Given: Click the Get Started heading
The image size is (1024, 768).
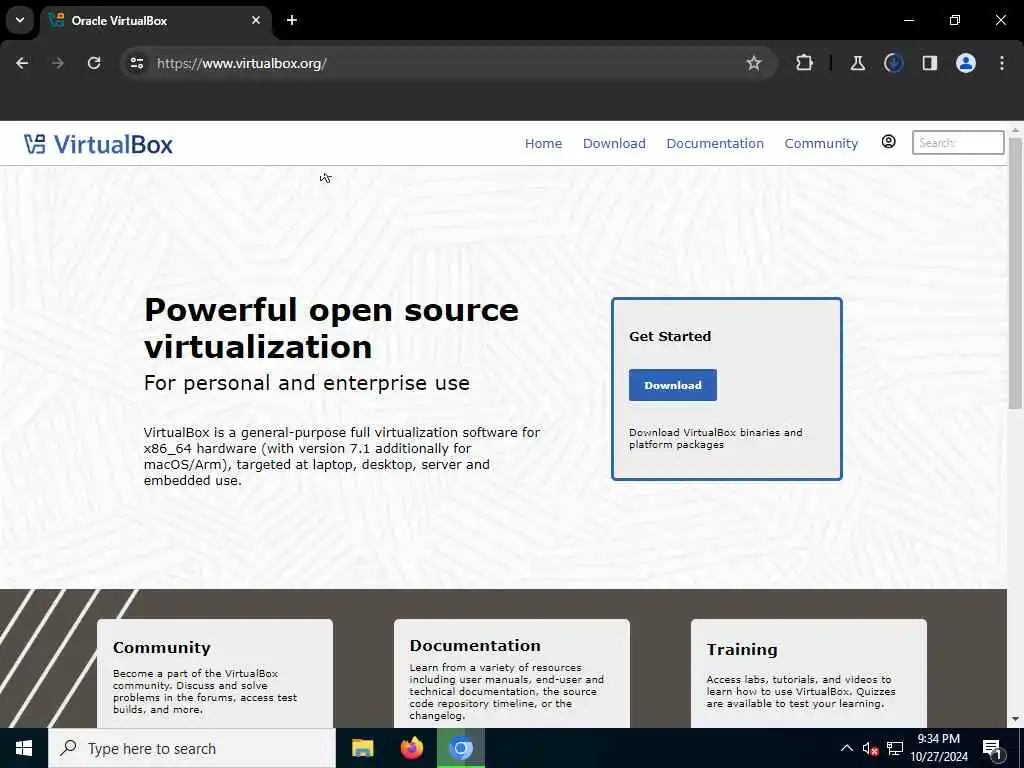Looking at the screenshot, I should [669, 336].
